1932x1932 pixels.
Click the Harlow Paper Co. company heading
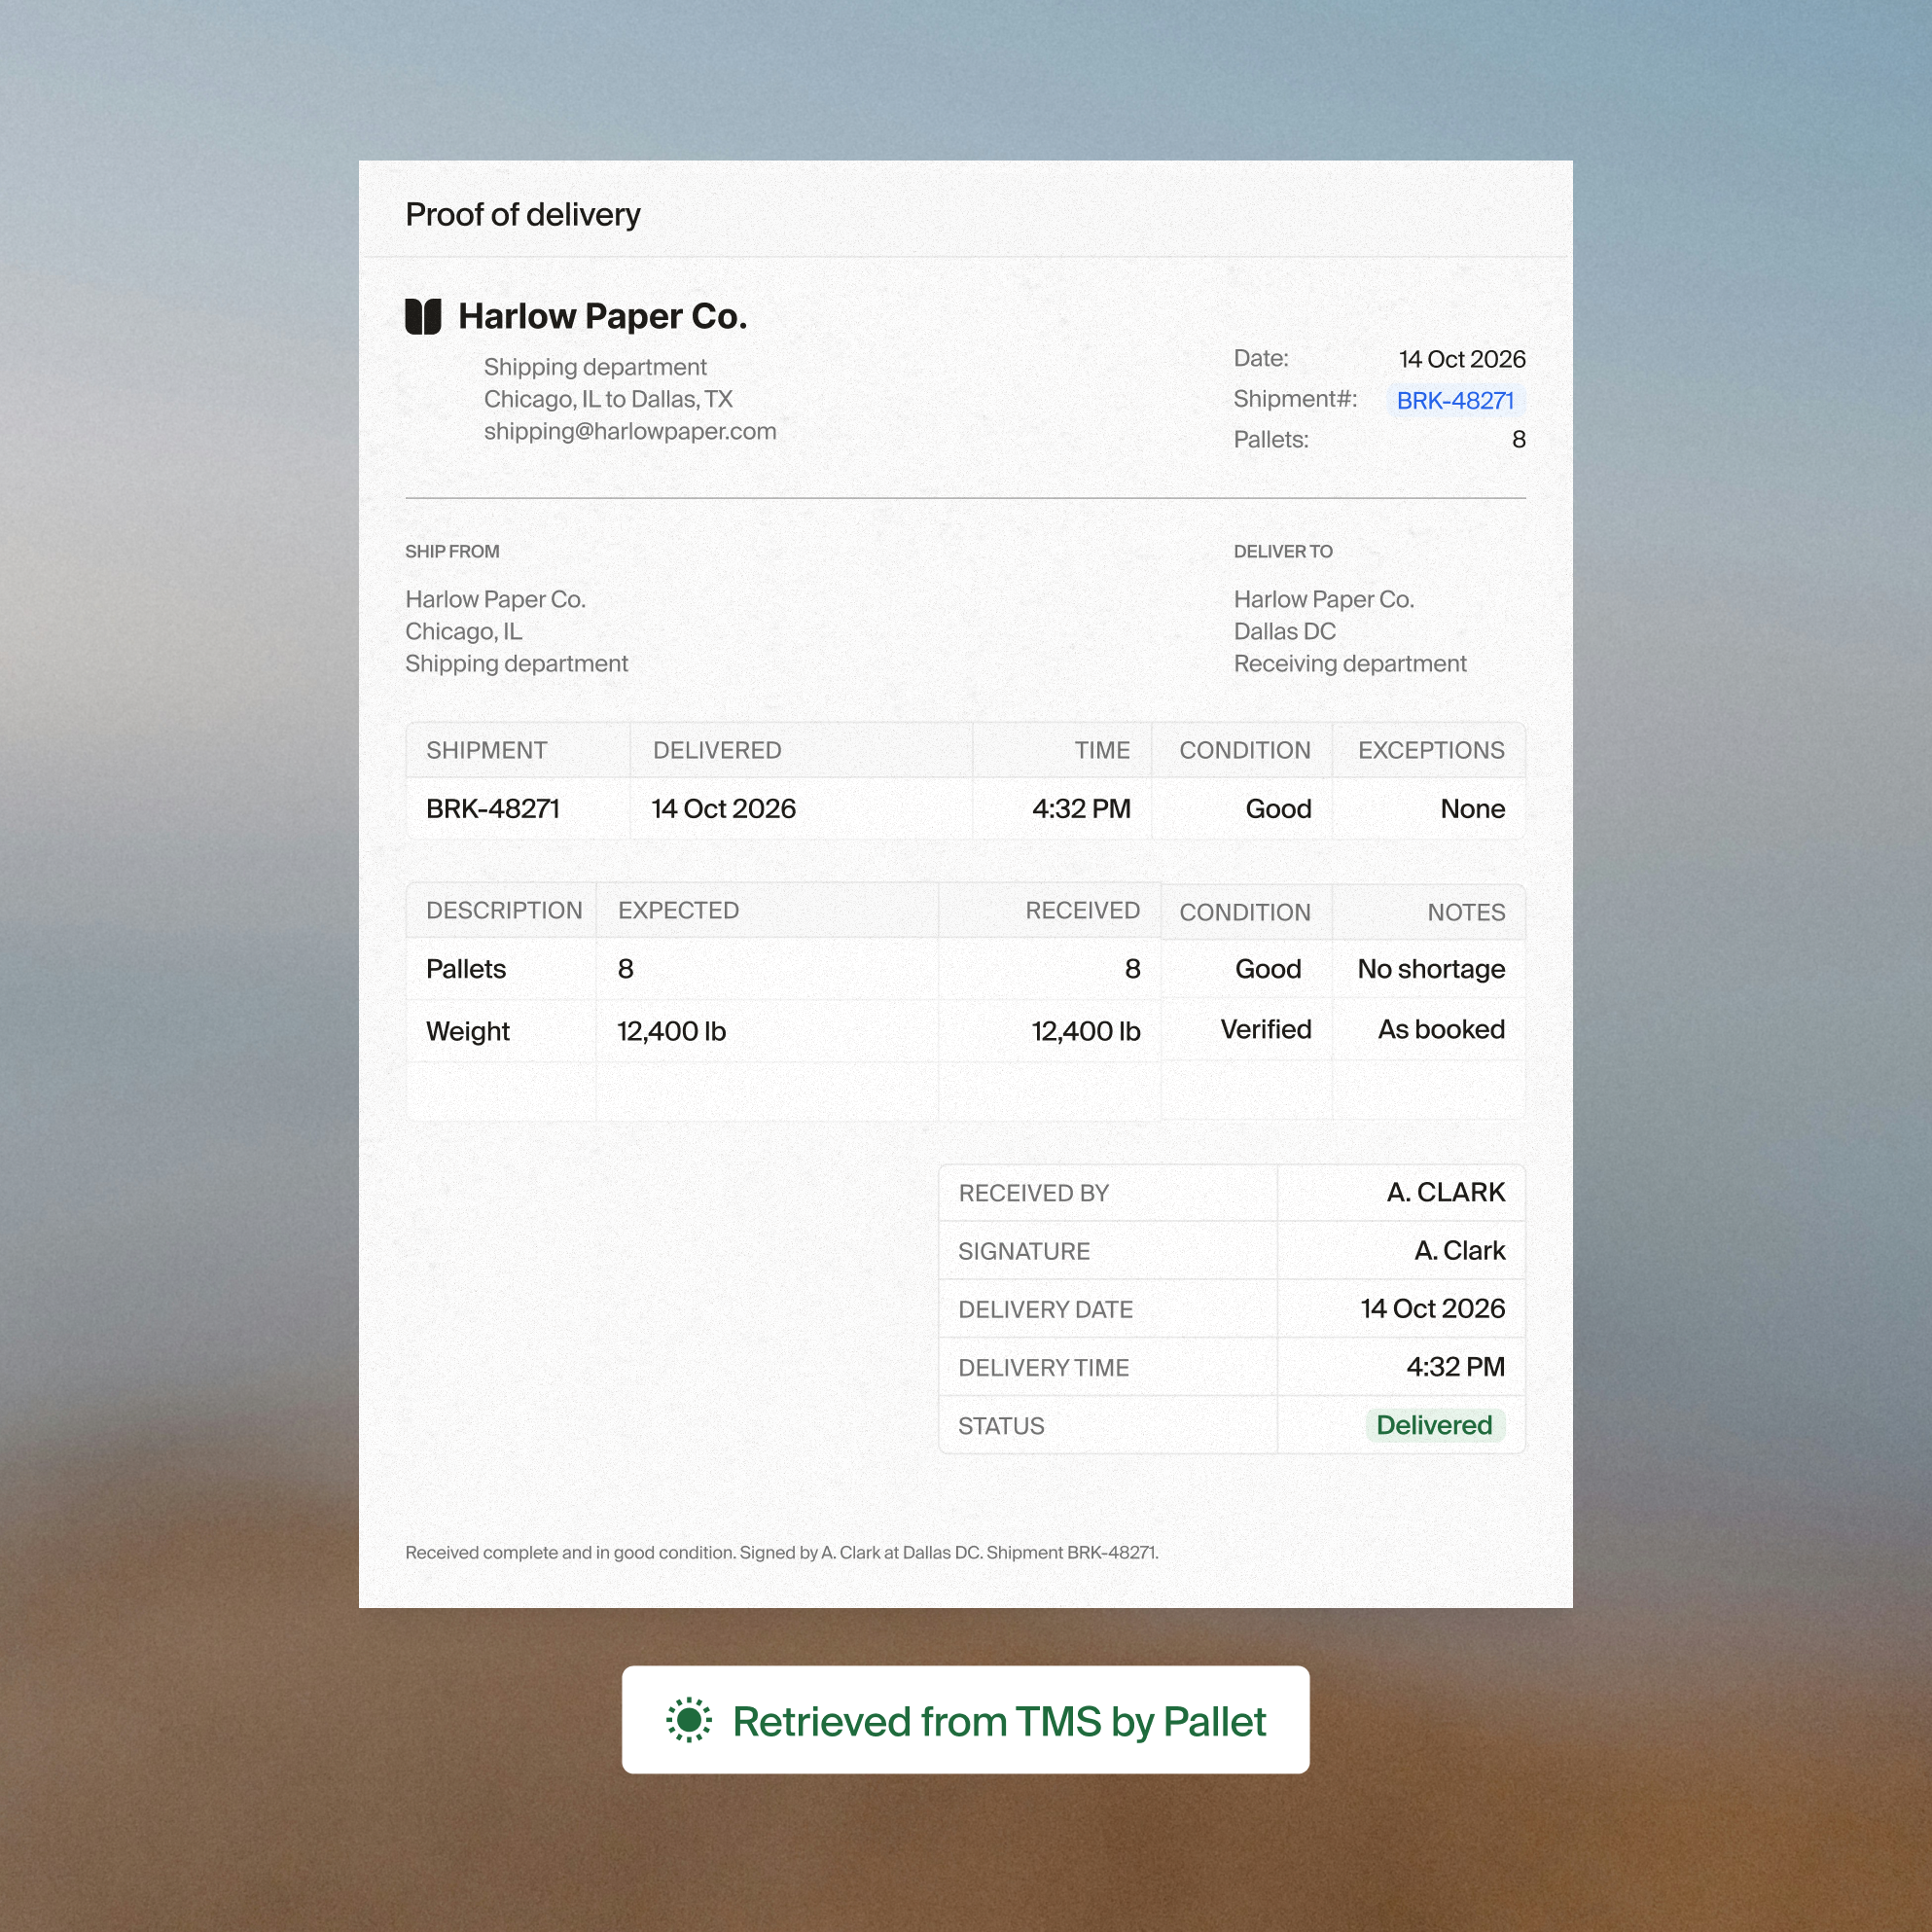click(603, 316)
